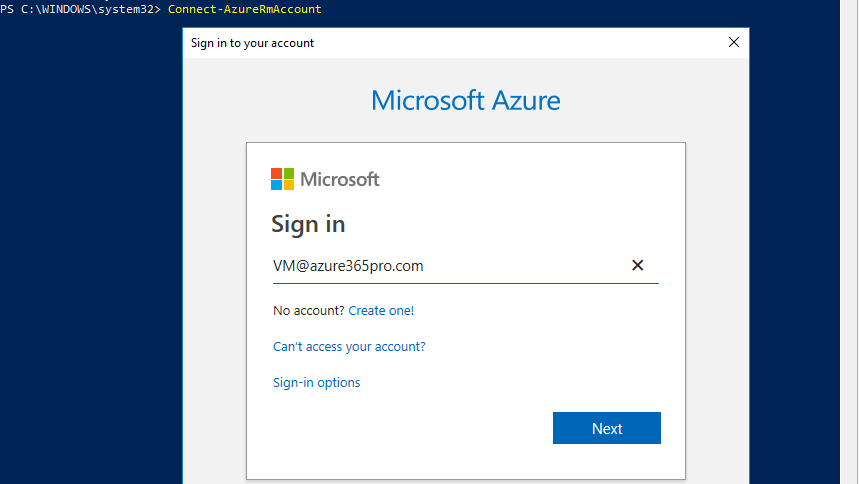Close the Sign in to your account dialog

(734, 42)
